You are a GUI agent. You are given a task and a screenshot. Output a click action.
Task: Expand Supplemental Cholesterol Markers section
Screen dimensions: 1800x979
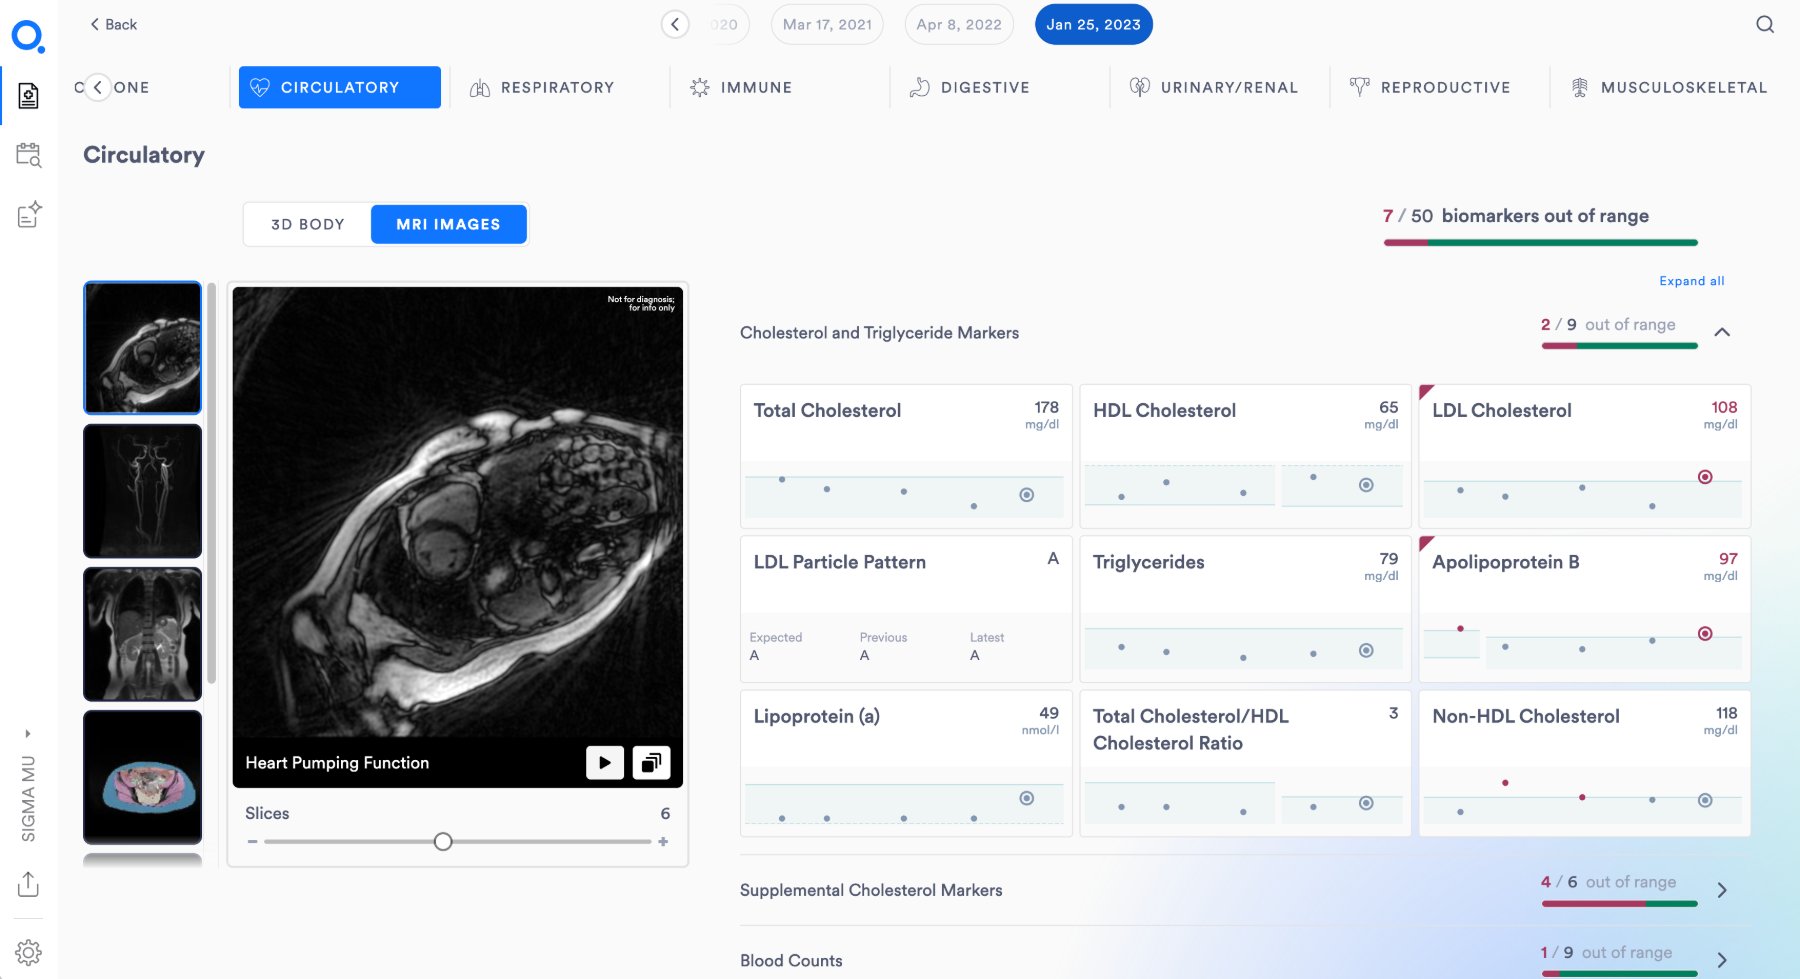click(1722, 890)
